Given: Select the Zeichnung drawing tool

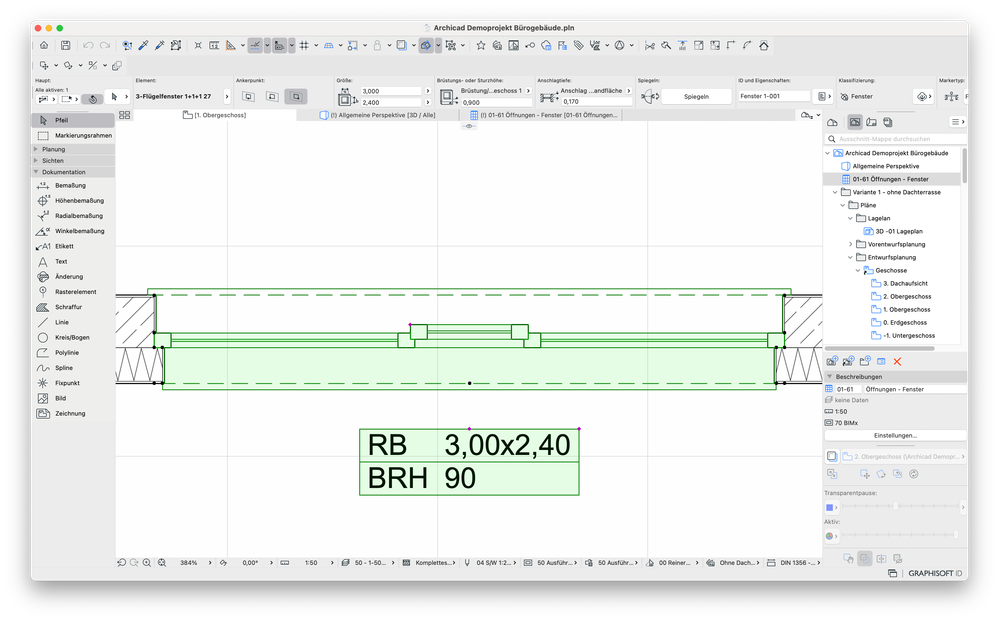Looking at the screenshot, I should pos(73,413).
